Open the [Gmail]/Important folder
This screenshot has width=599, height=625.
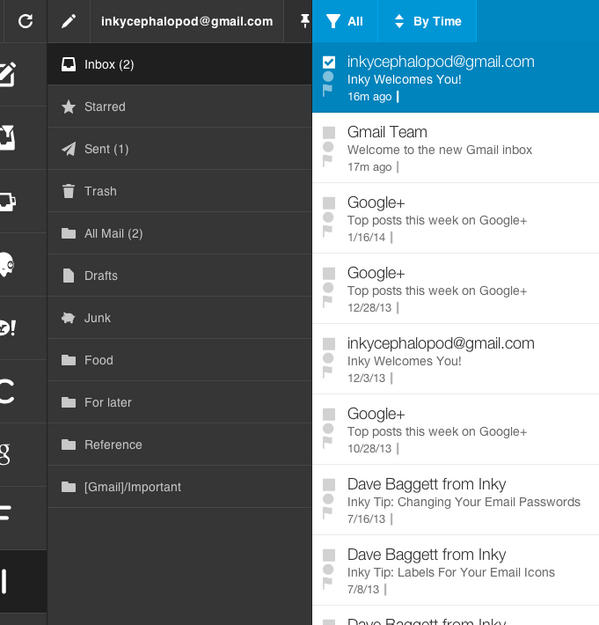tap(179, 487)
